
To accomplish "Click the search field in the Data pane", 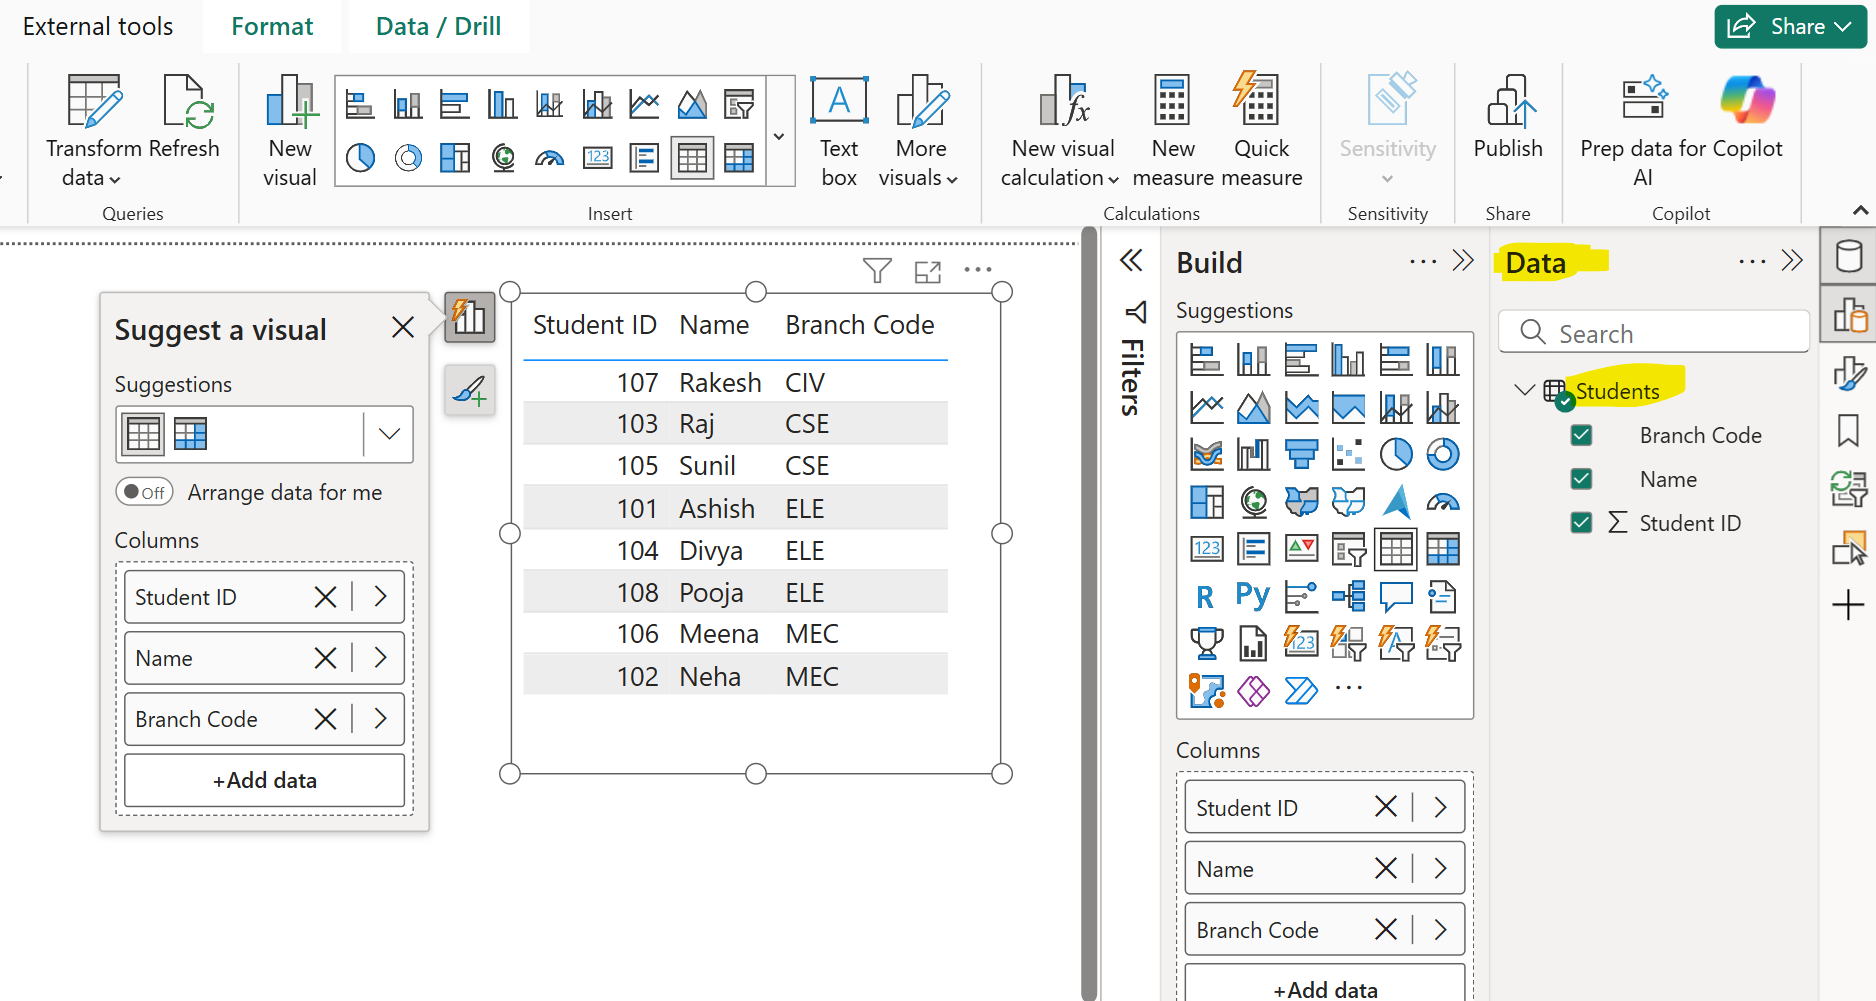I will click(1652, 332).
